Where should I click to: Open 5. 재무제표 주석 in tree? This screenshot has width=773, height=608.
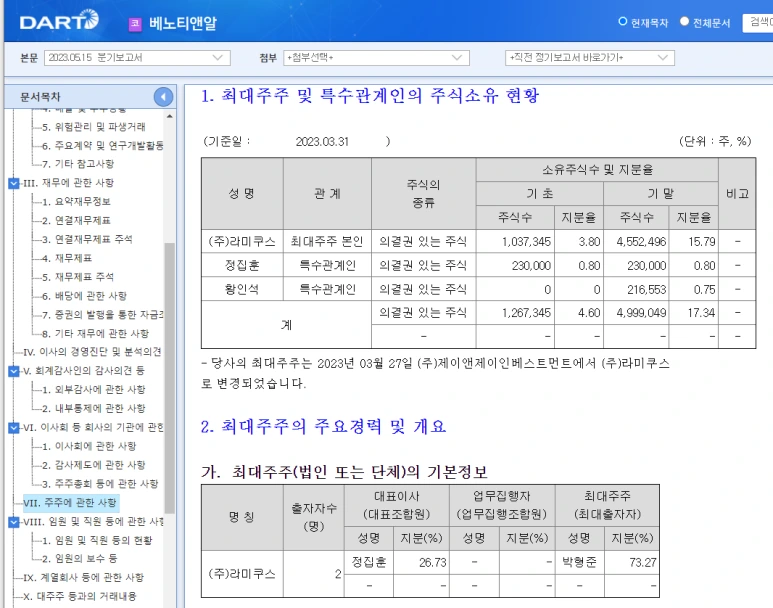78,277
